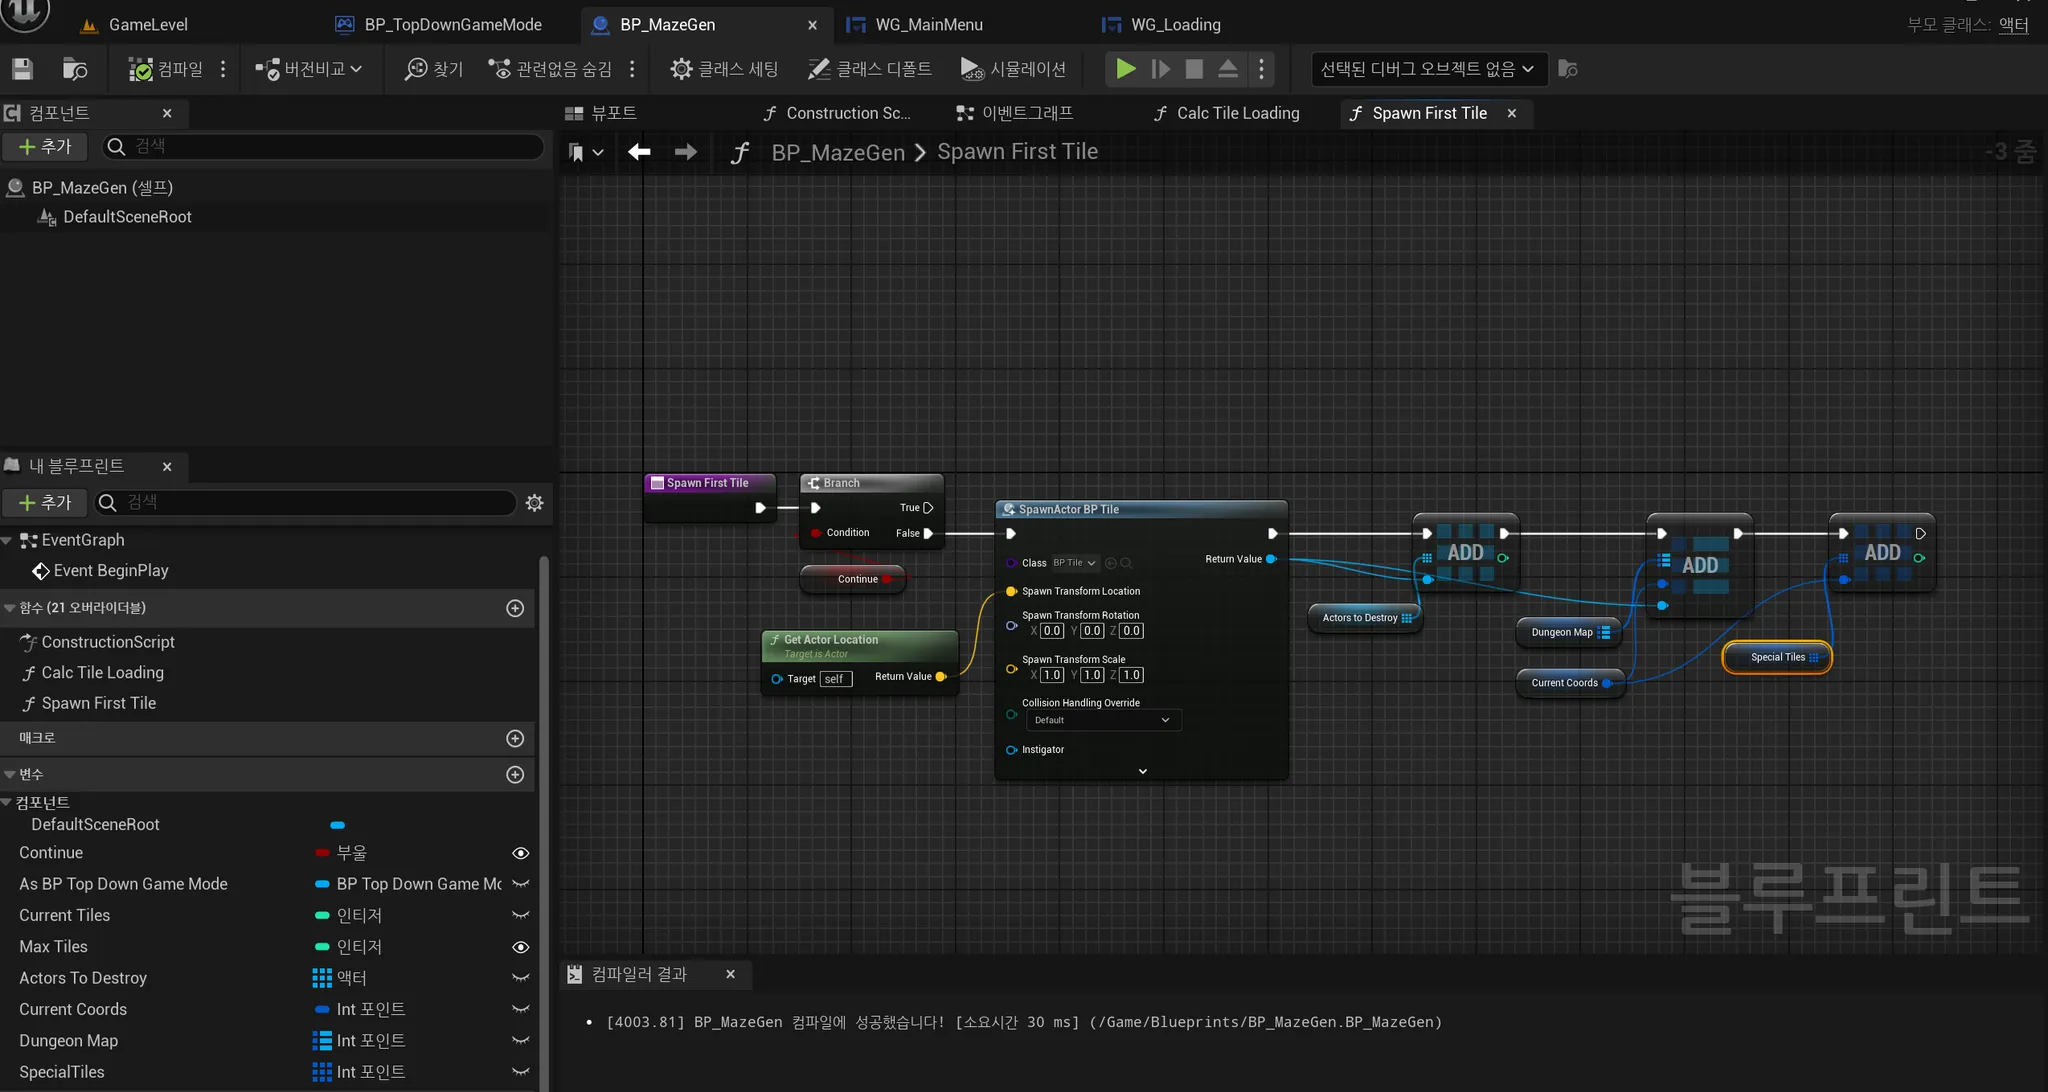Click the Browse to asset icon
2048x1092 pixels.
click(75, 69)
